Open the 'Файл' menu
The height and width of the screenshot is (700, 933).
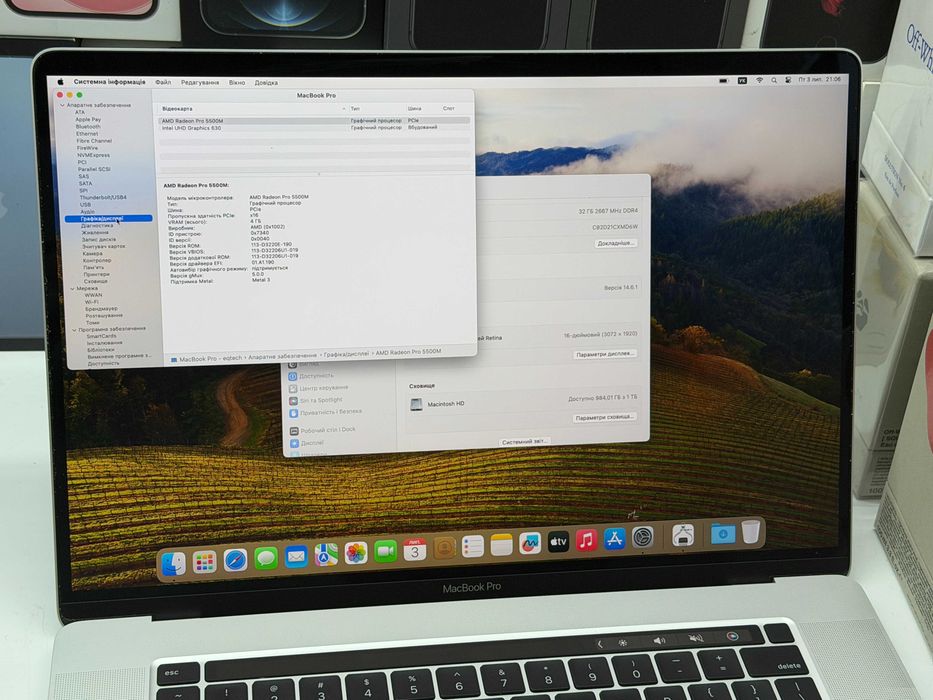point(163,82)
